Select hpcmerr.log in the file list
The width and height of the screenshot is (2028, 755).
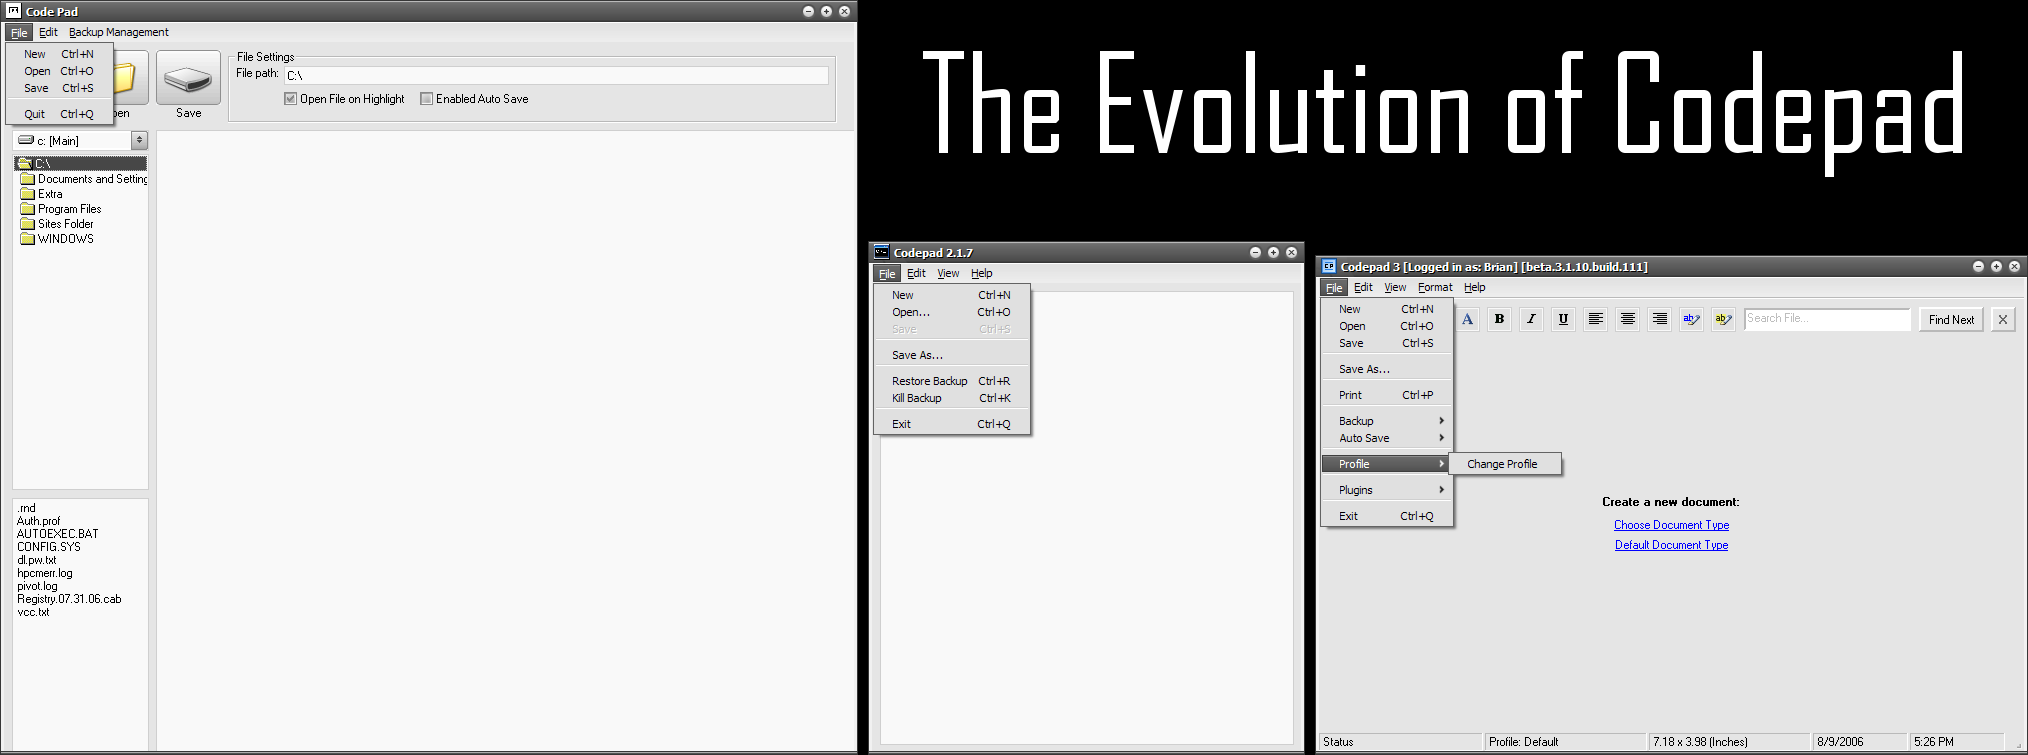(44, 573)
